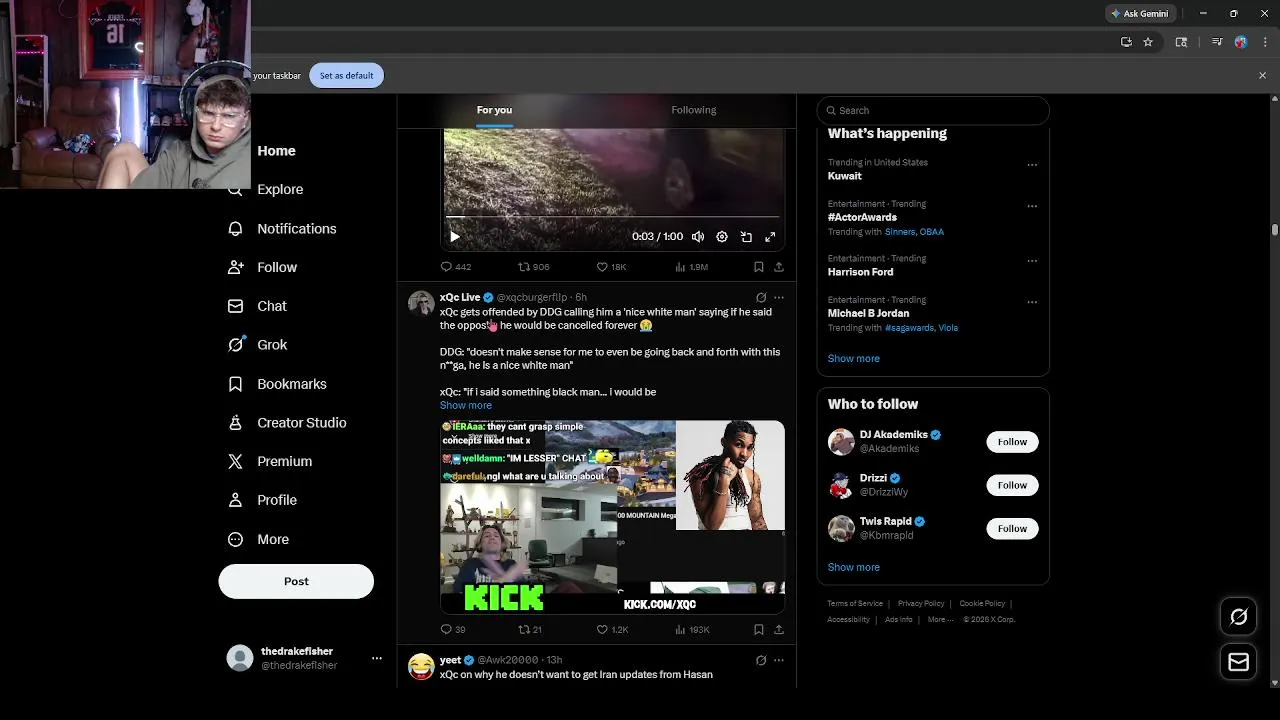Open the xQc Kick stream image
Image resolution: width=1280 pixels, height=720 pixels.
click(x=612, y=516)
